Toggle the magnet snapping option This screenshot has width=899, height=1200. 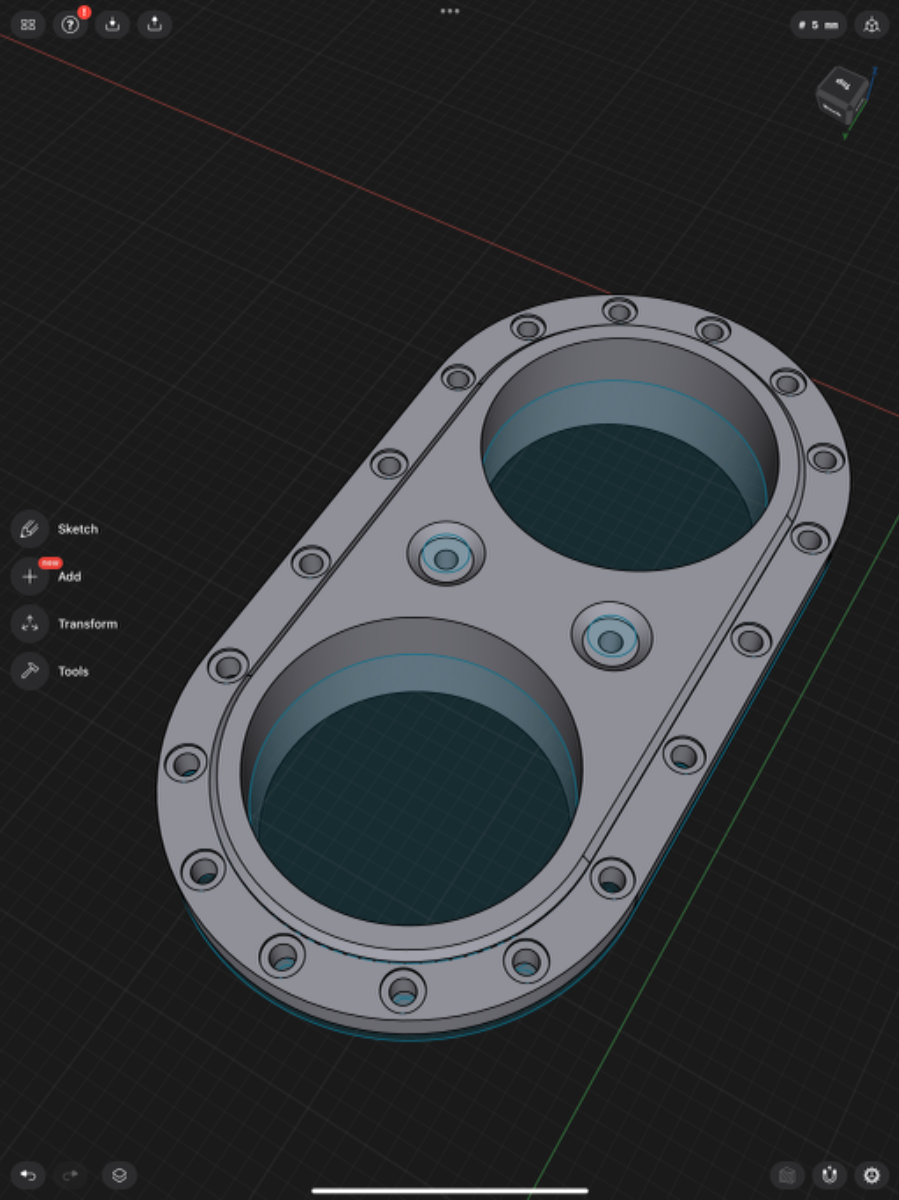point(829,1175)
